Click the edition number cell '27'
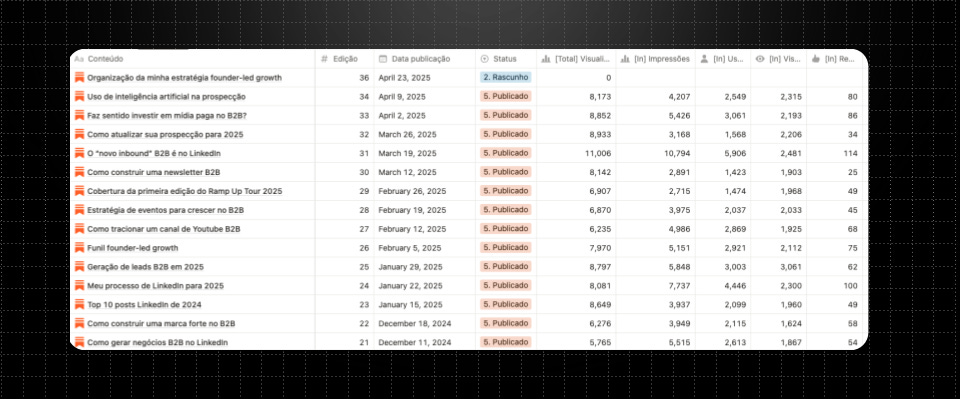Viewport: 960px width, 399px height. click(345, 229)
